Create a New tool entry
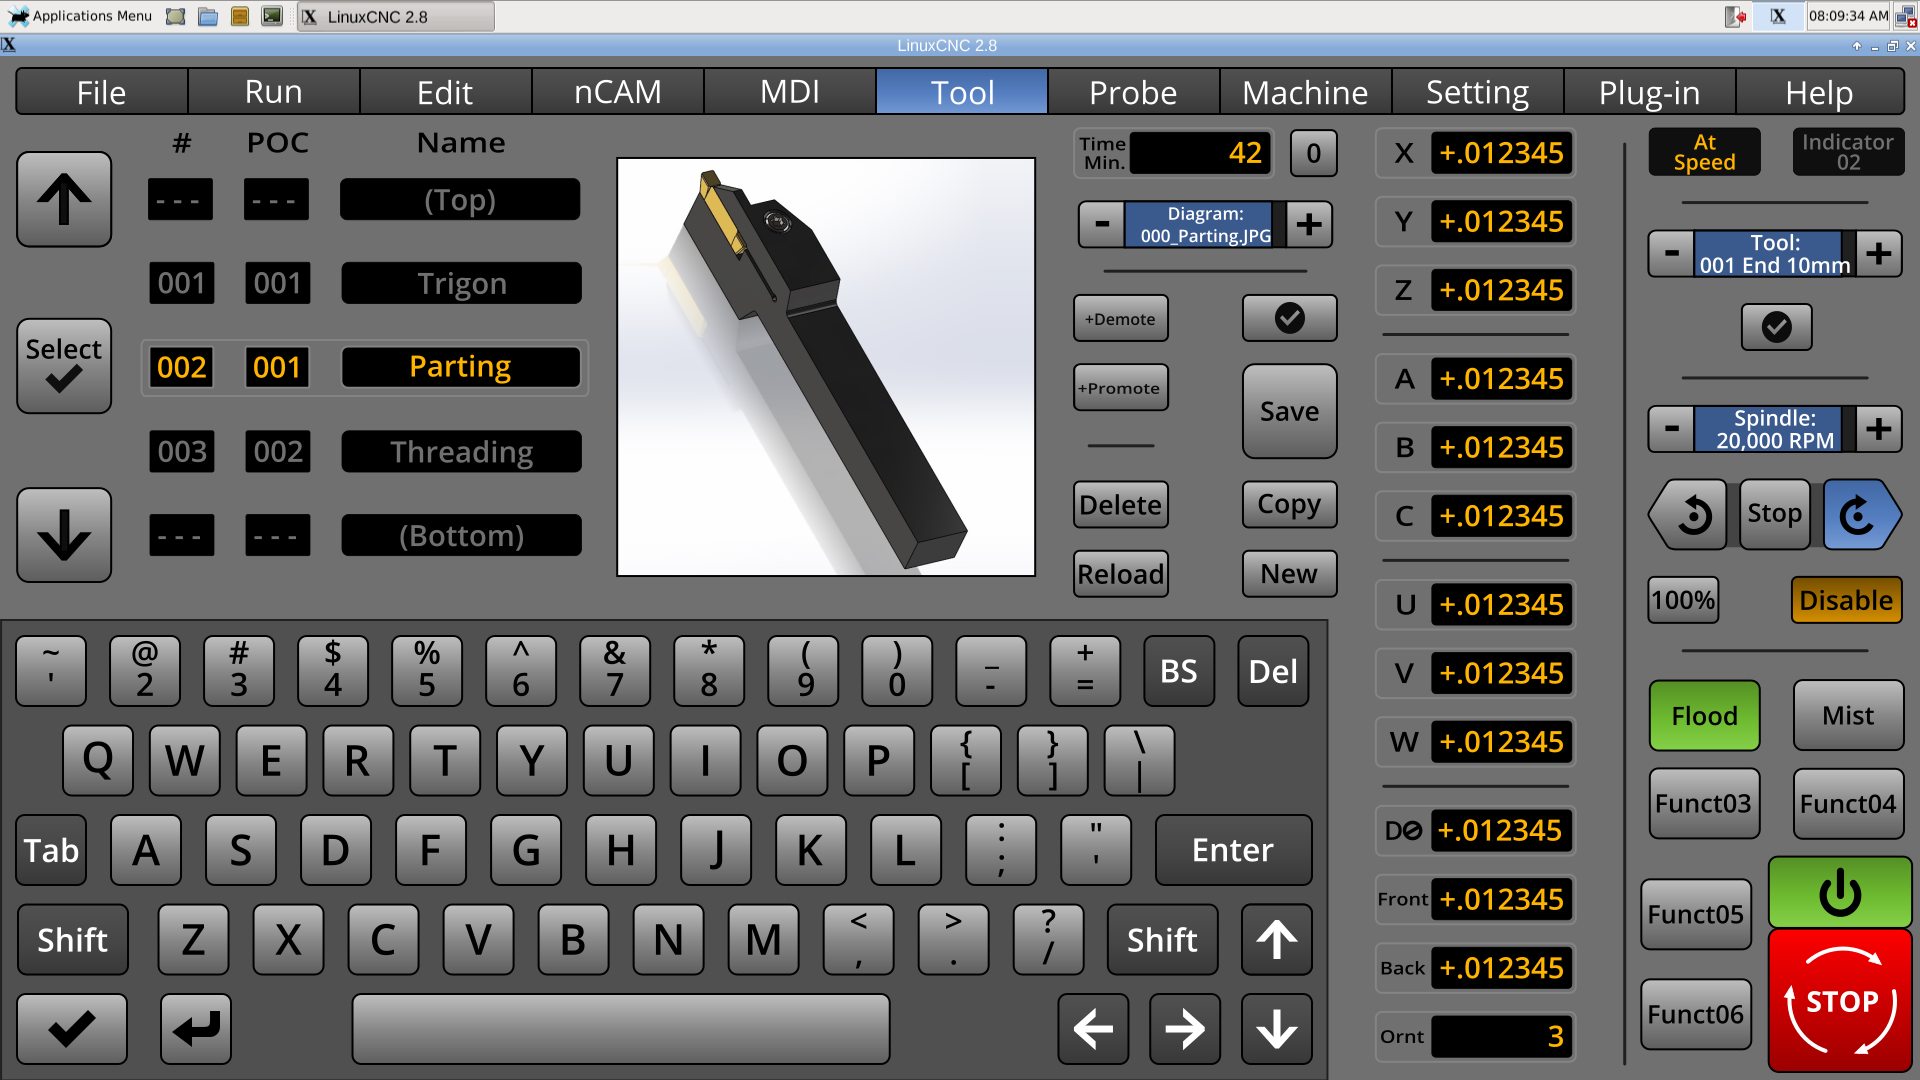The width and height of the screenshot is (1920, 1080). (x=1289, y=574)
